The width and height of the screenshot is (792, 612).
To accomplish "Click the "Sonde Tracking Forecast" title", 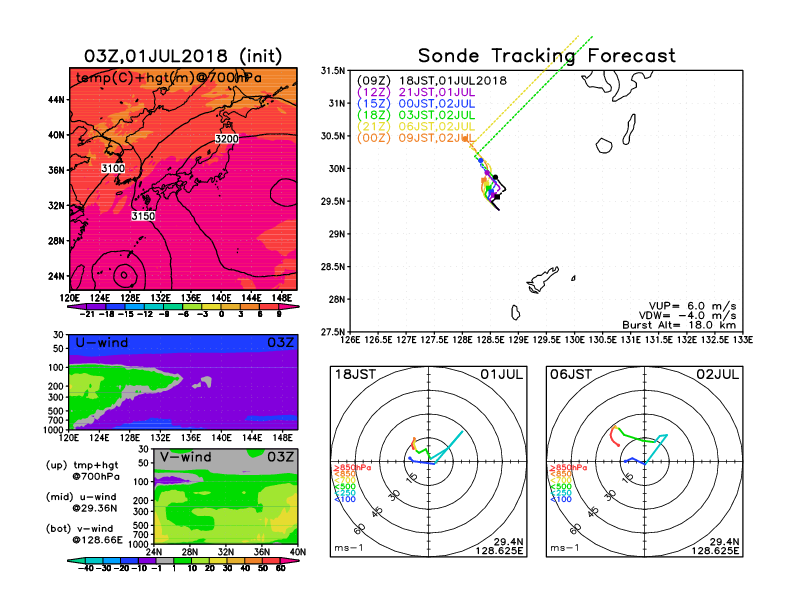I will click(x=547, y=56).
